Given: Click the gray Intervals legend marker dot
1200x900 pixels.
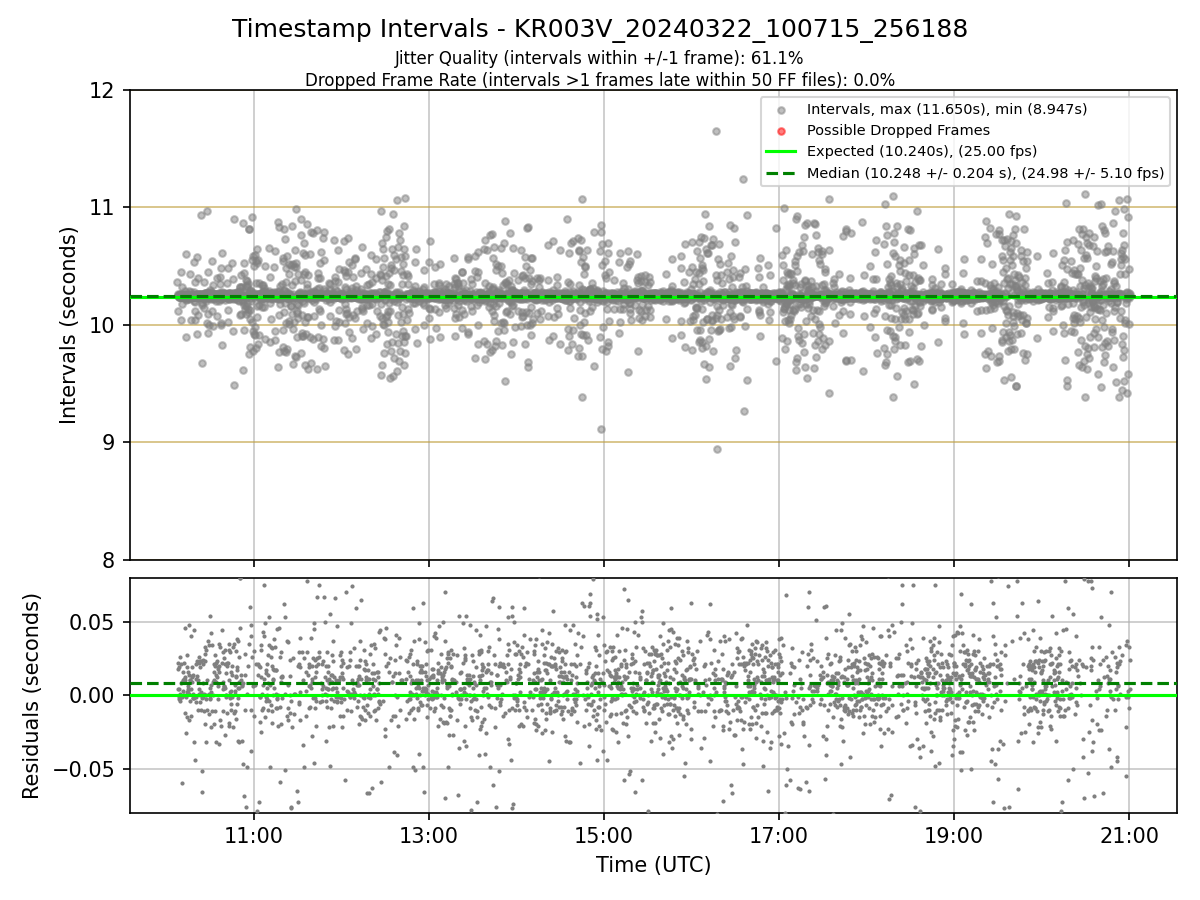Looking at the screenshot, I should pyautogui.click(x=781, y=109).
